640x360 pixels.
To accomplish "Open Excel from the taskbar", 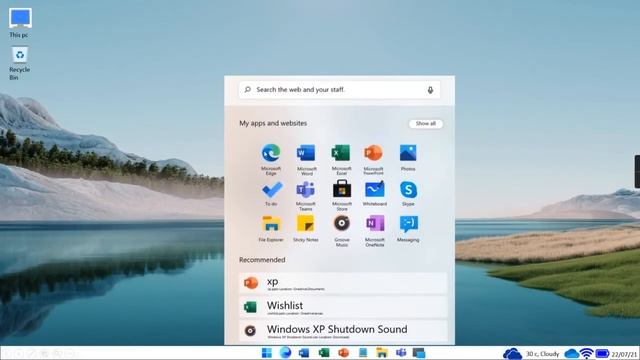I will coord(324,353).
